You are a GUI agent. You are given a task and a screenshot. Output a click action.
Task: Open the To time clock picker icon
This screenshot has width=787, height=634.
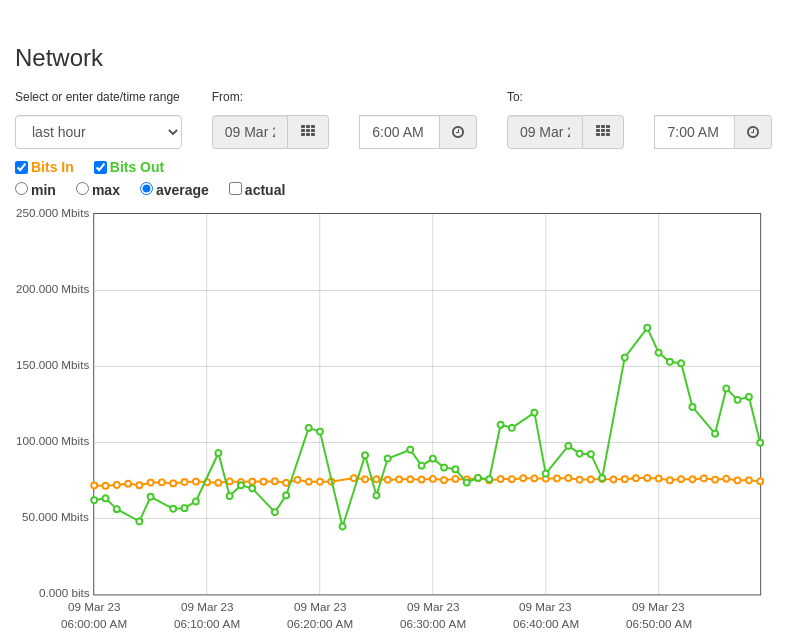pyautogui.click(x=753, y=132)
